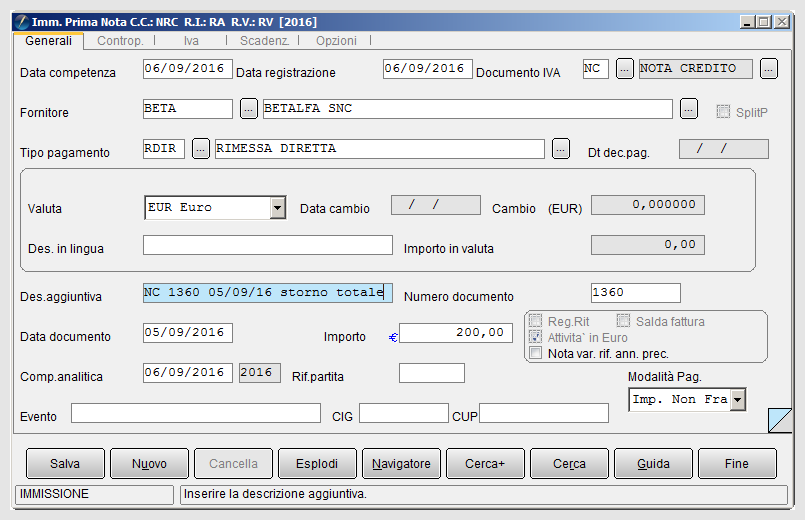Toggle the SplitP checkbox
Screen dimensions: 805x520
click(x=723, y=111)
